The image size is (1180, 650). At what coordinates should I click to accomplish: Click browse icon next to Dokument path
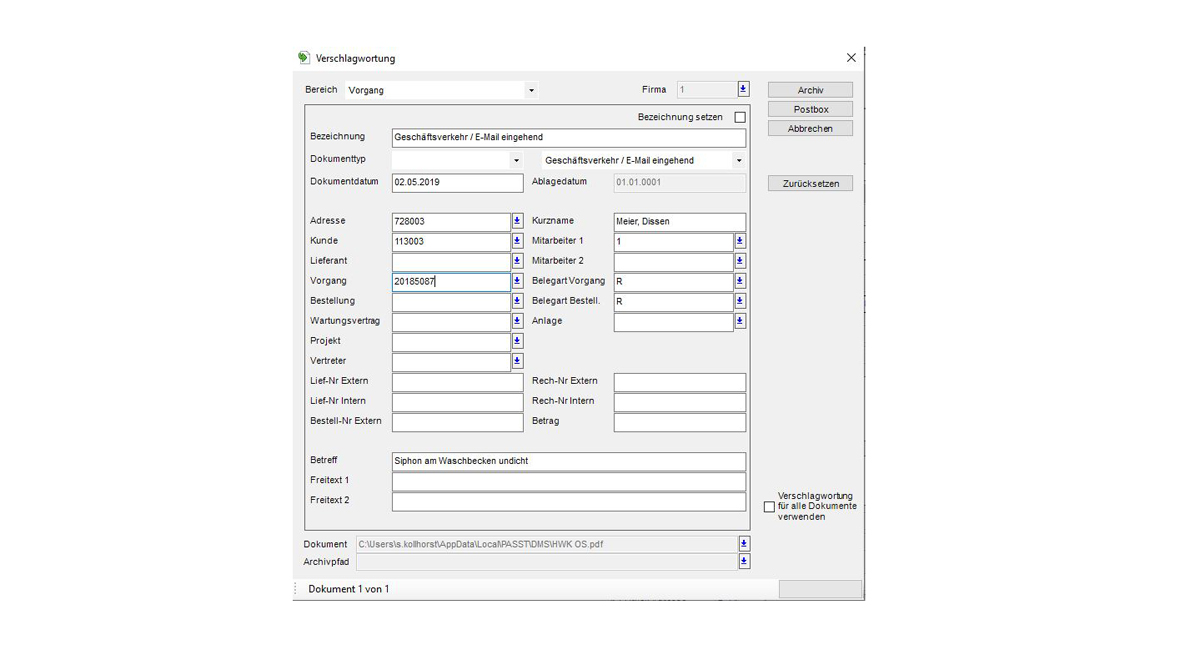[744, 544]
